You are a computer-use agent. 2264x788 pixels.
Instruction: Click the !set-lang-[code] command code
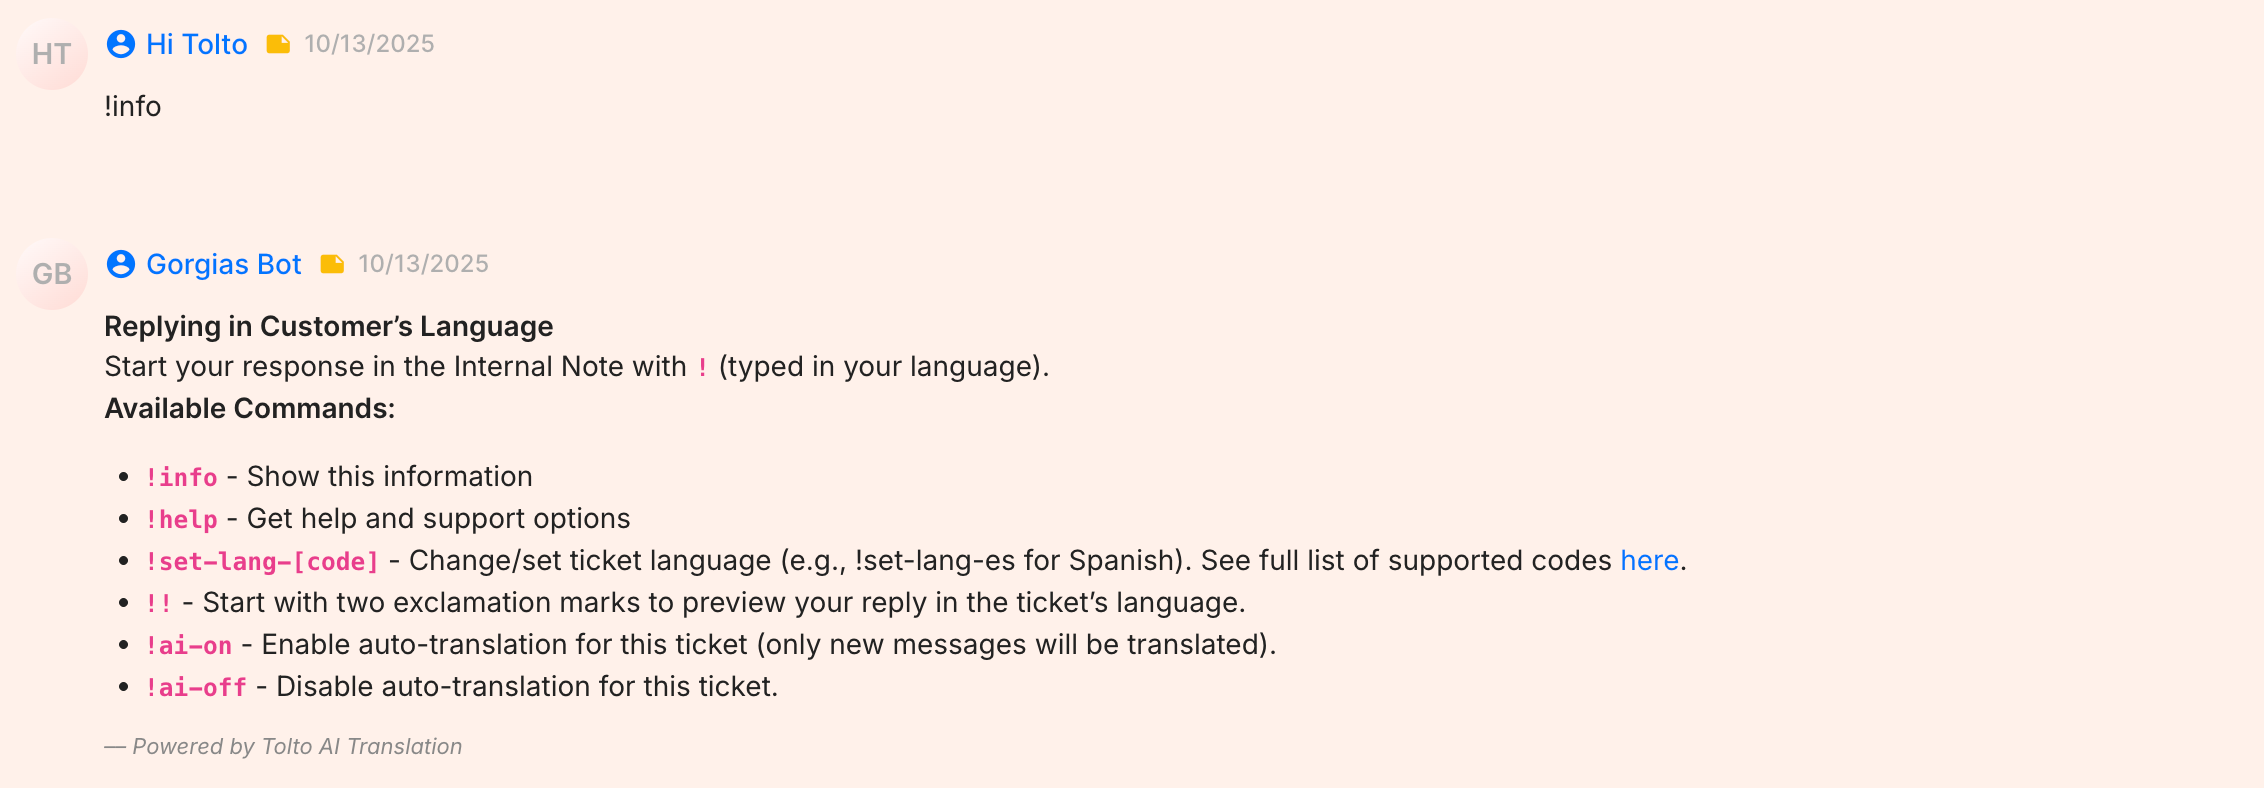[262, 561]
